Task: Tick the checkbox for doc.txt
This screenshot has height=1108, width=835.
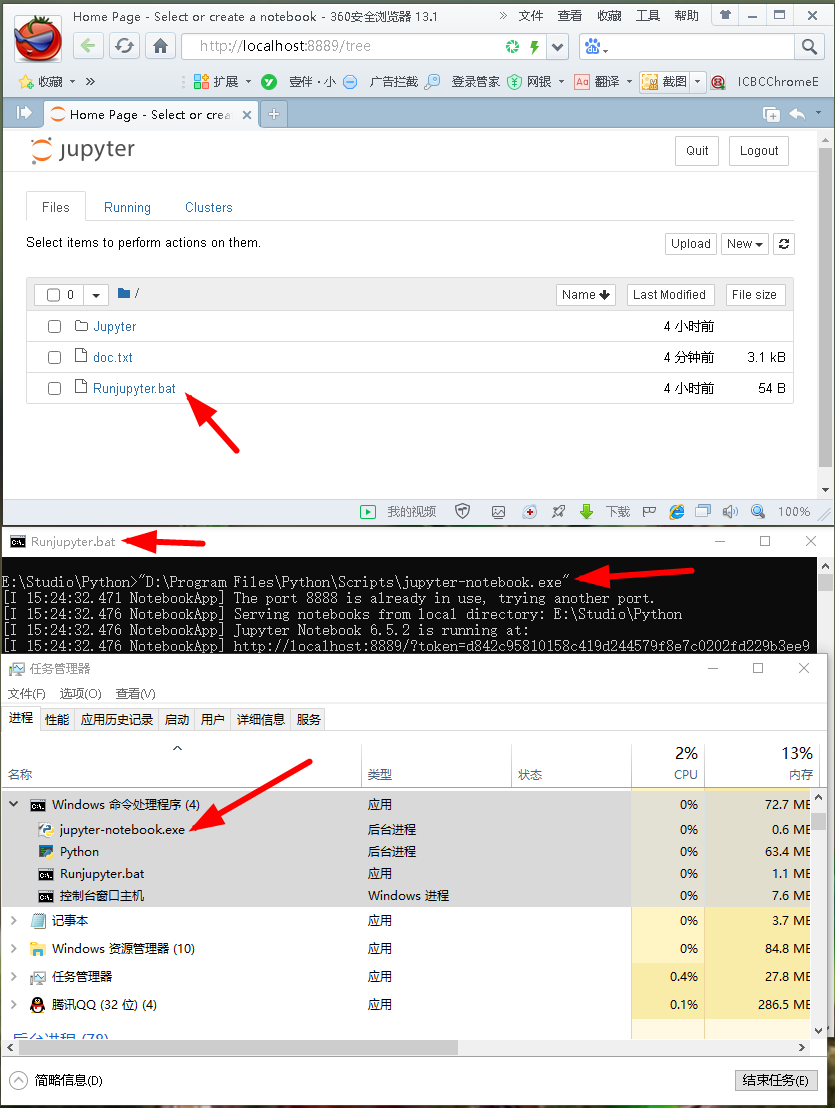Action: pos(54,358)
